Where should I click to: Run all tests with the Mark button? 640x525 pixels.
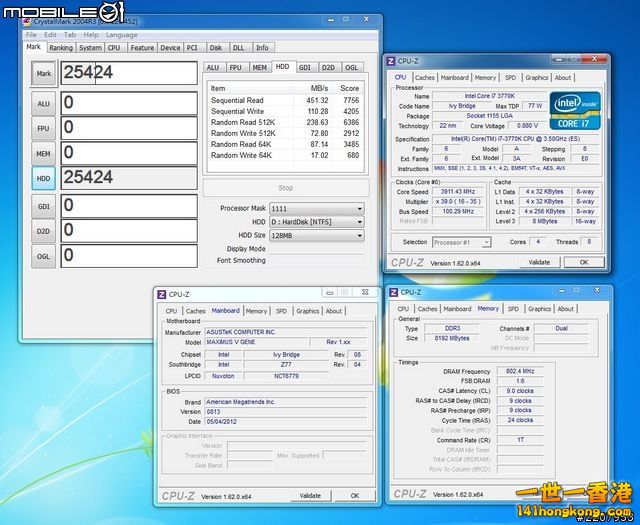click(x=43, y=73)
